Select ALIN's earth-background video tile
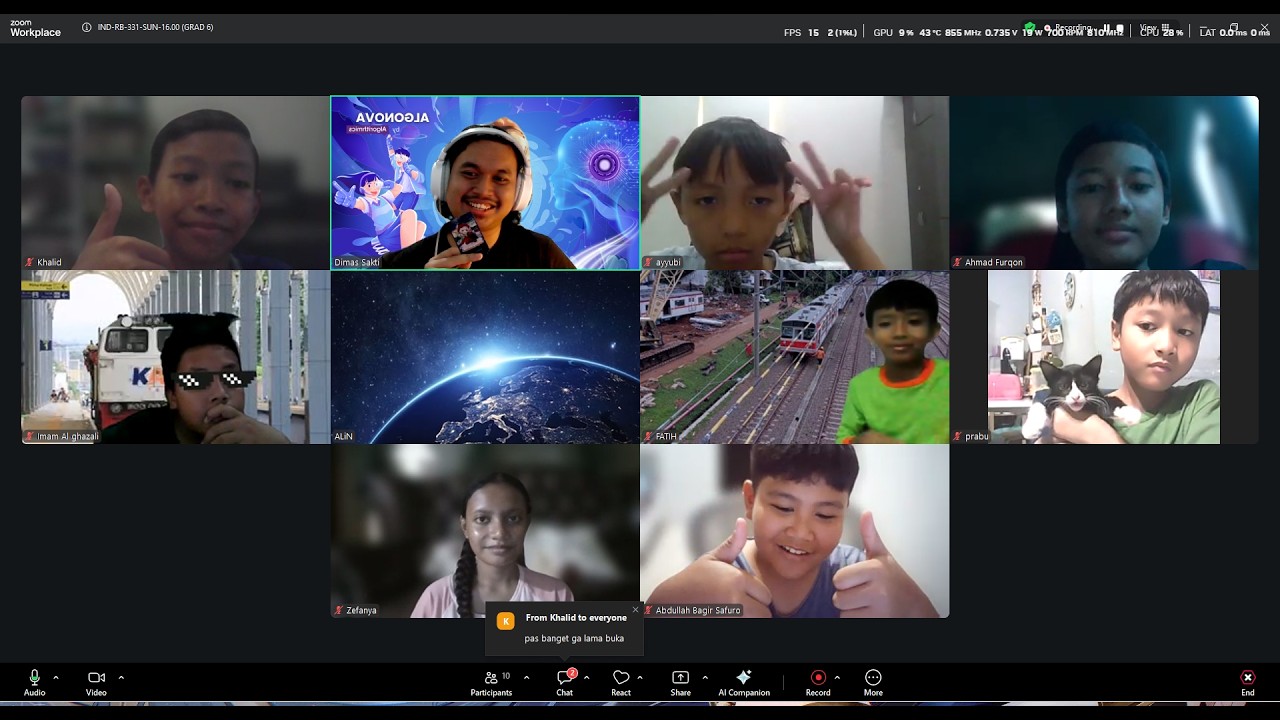 pyautogui.click(x=485, y=357)
